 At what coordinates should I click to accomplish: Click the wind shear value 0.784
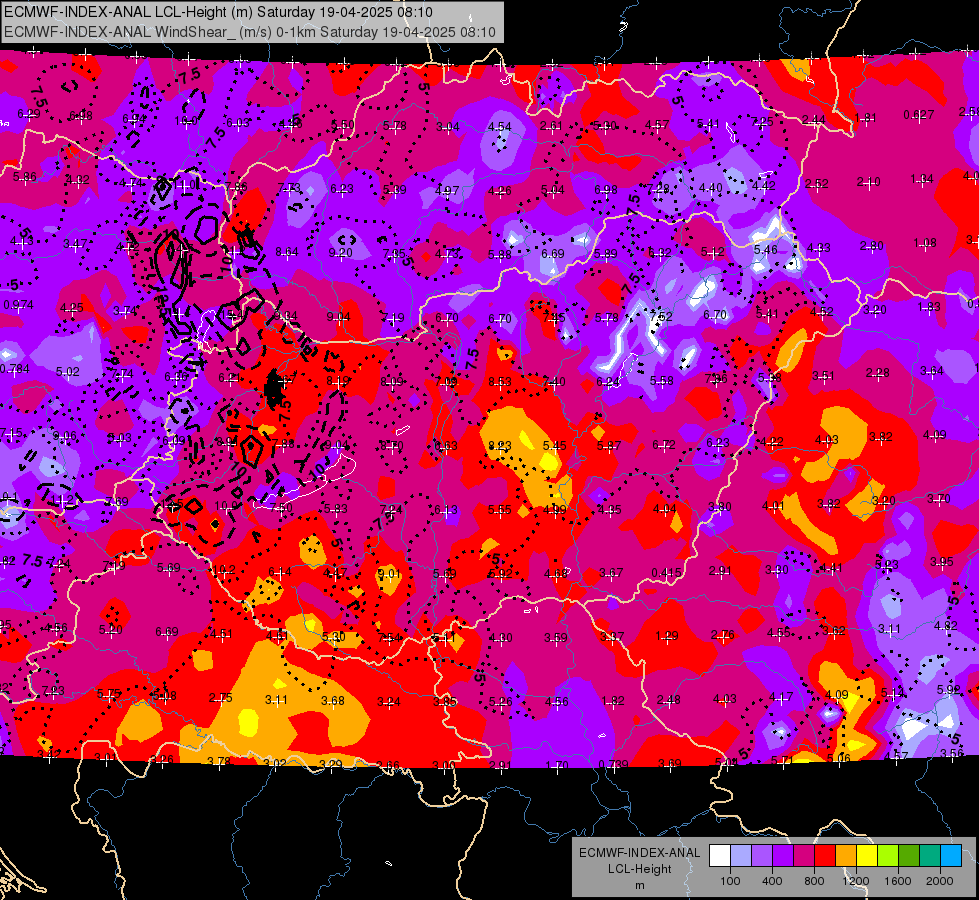(x=15, y=368)
